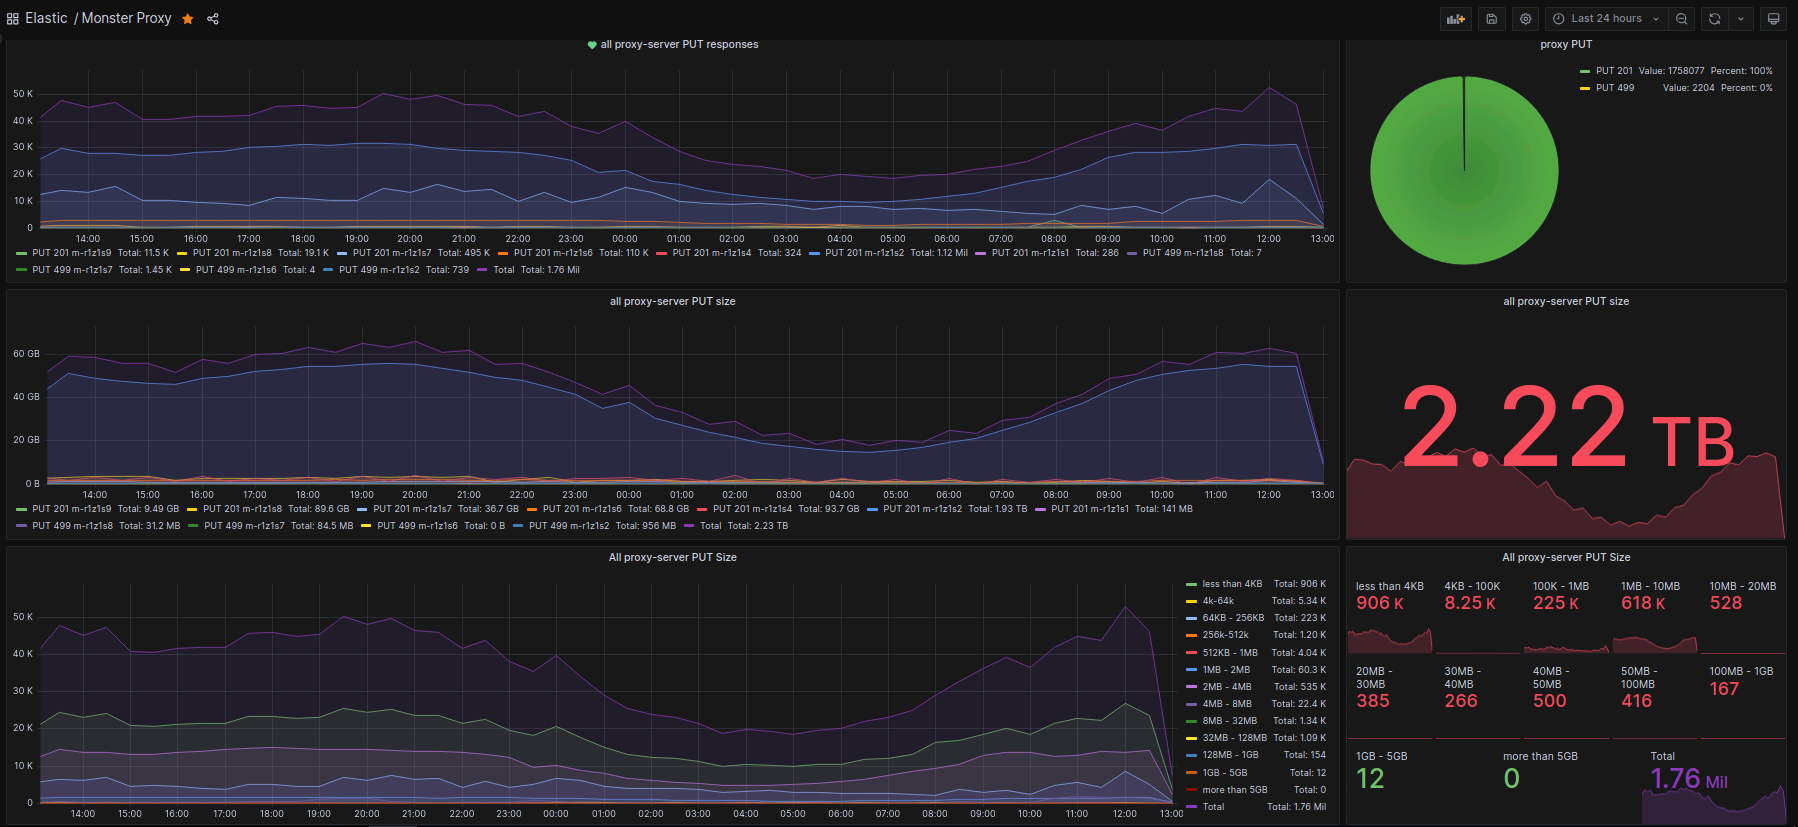Add a new panel with the chart-plus icon
Viewport: 1798px width, 827px height.
pos(1456,19)
